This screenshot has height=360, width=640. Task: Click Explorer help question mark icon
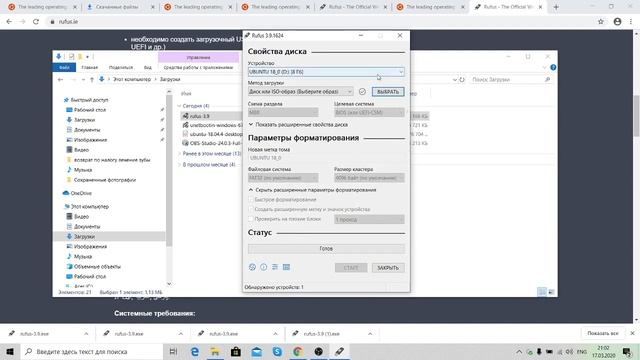(553, 67)
